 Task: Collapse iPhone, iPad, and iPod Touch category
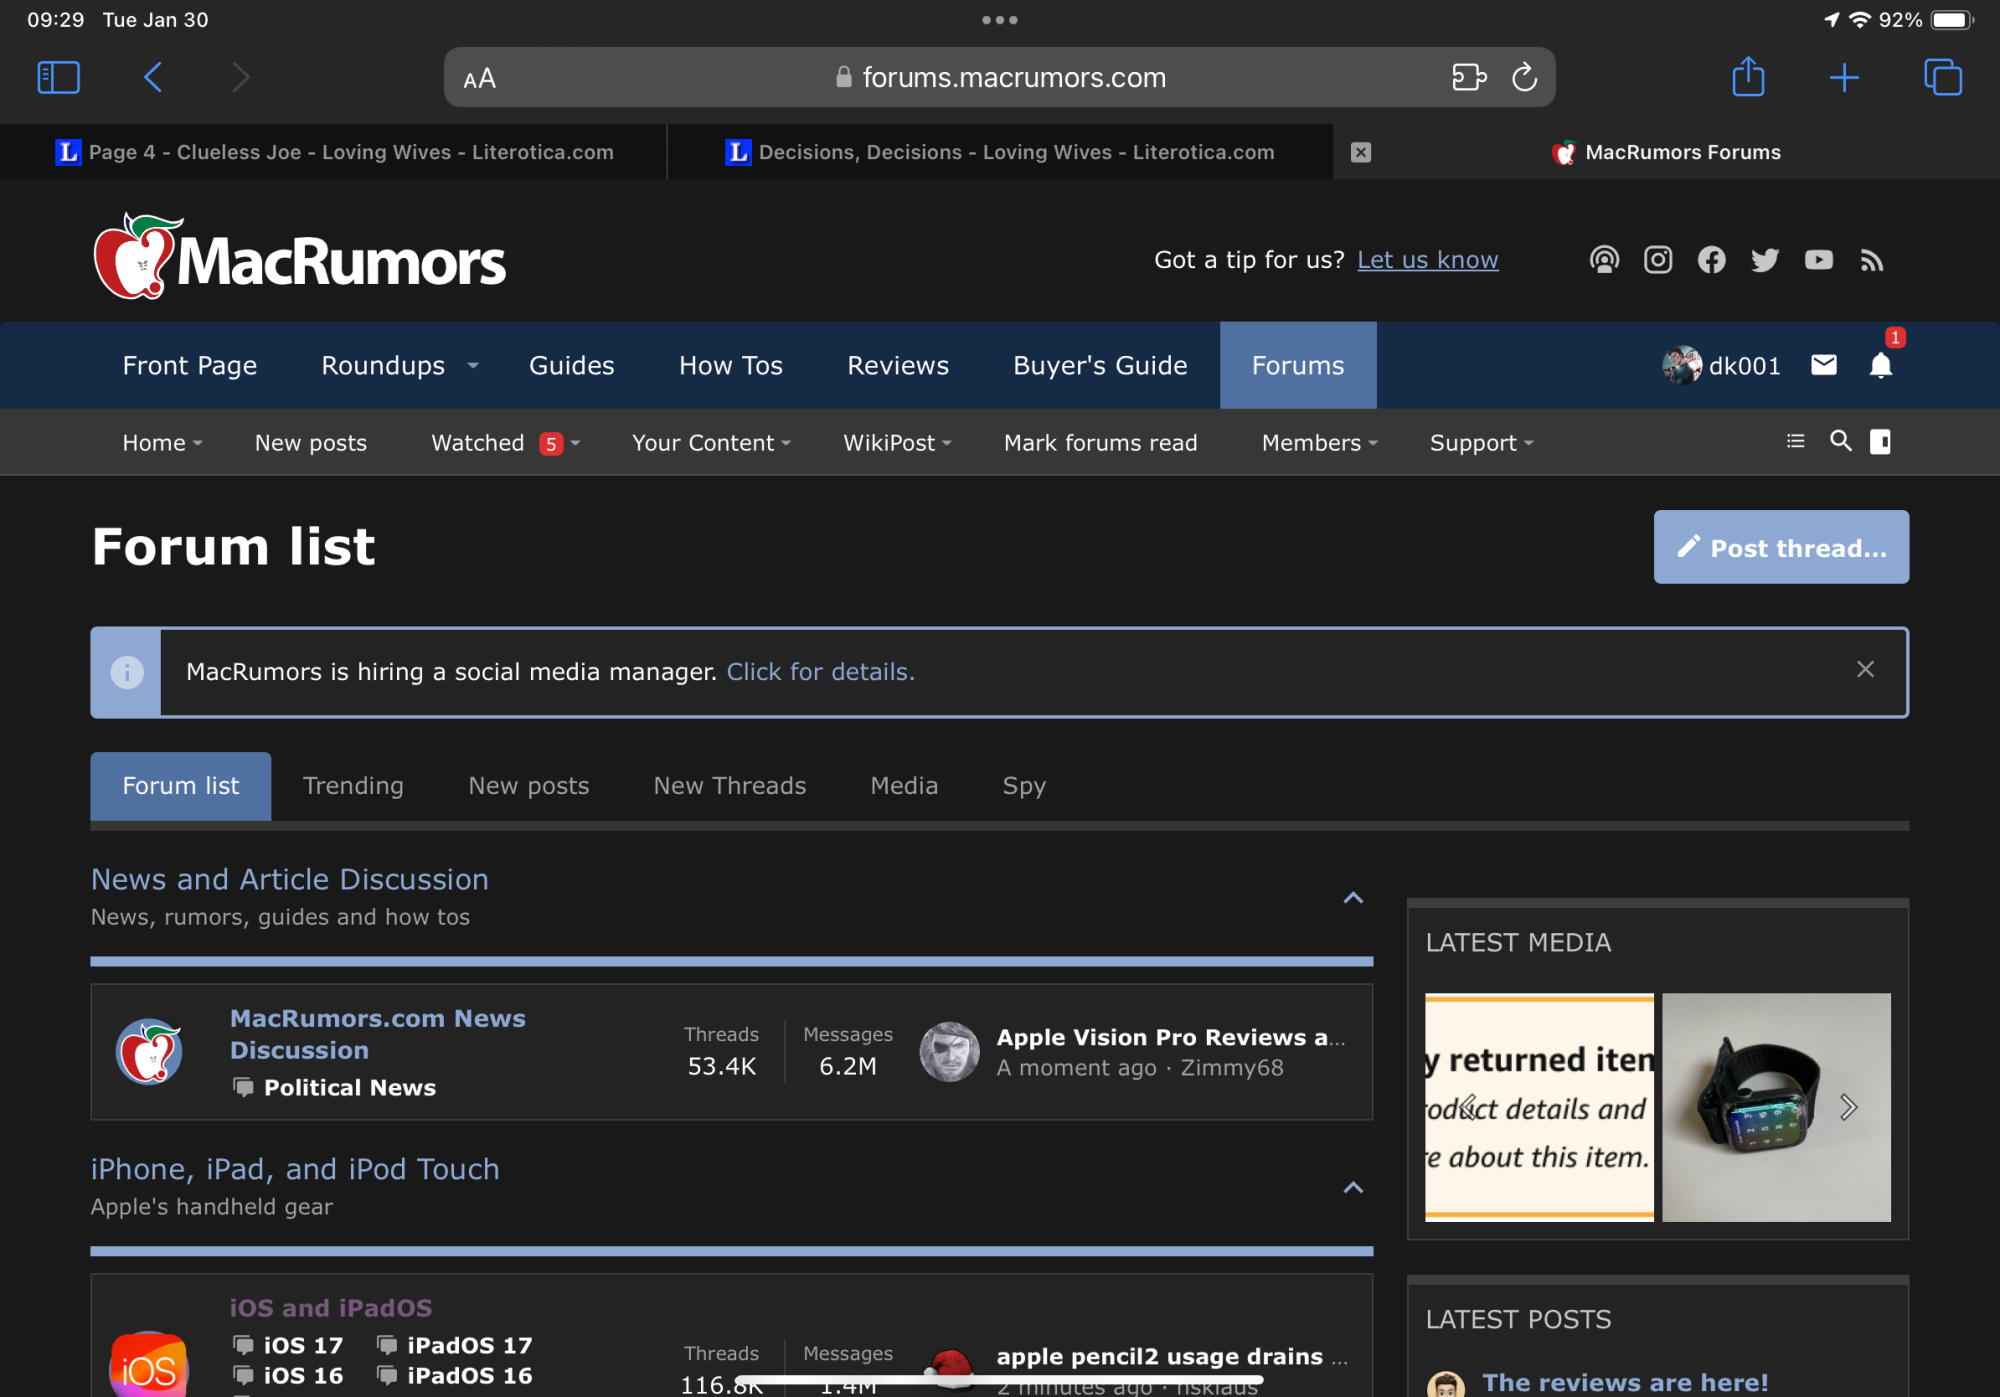pos(1352,1188)
